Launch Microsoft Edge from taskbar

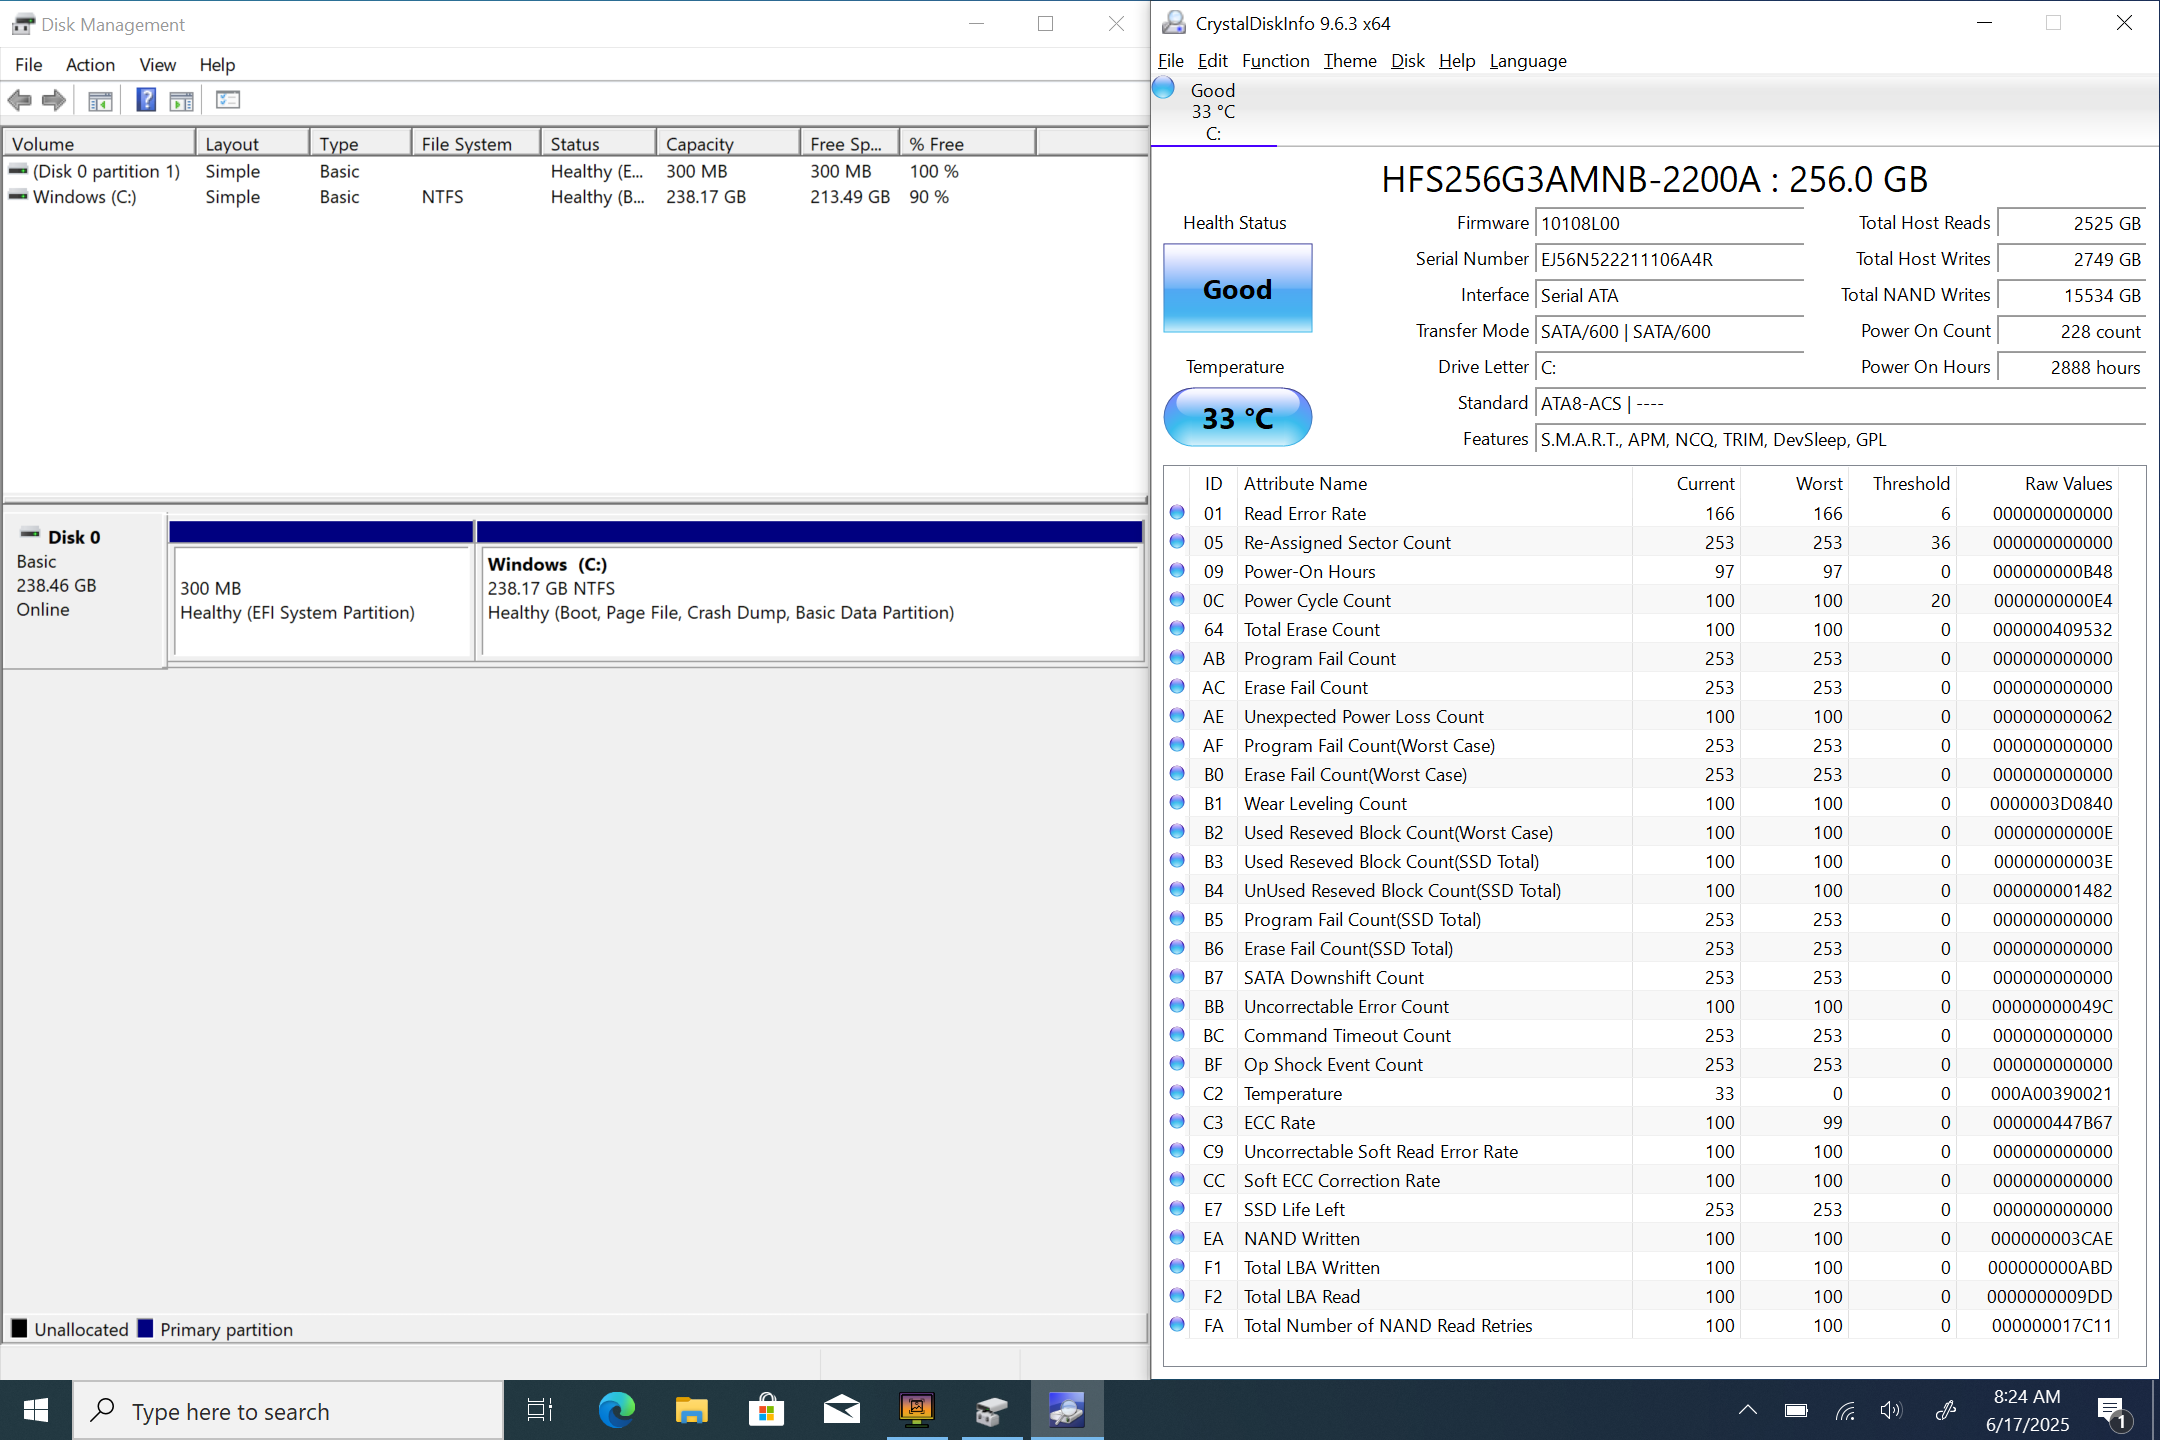(x=616, y=1411)
